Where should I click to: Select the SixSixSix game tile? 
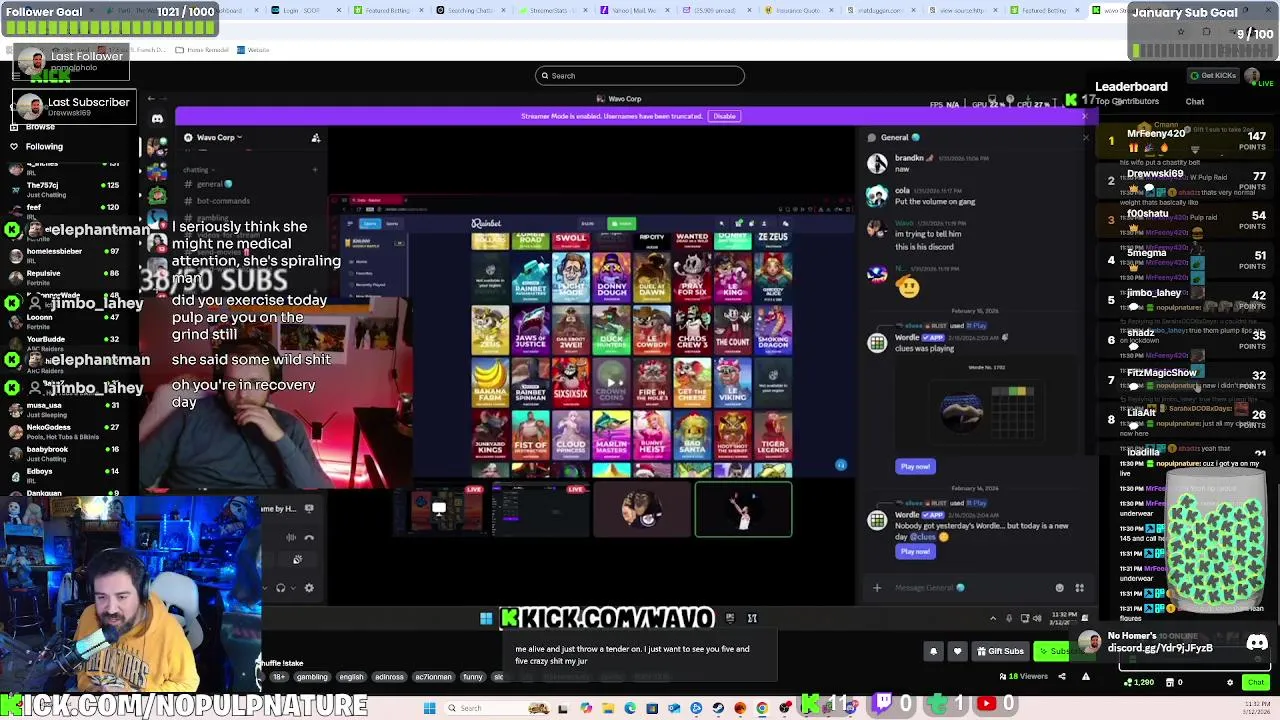click(571, 384)
